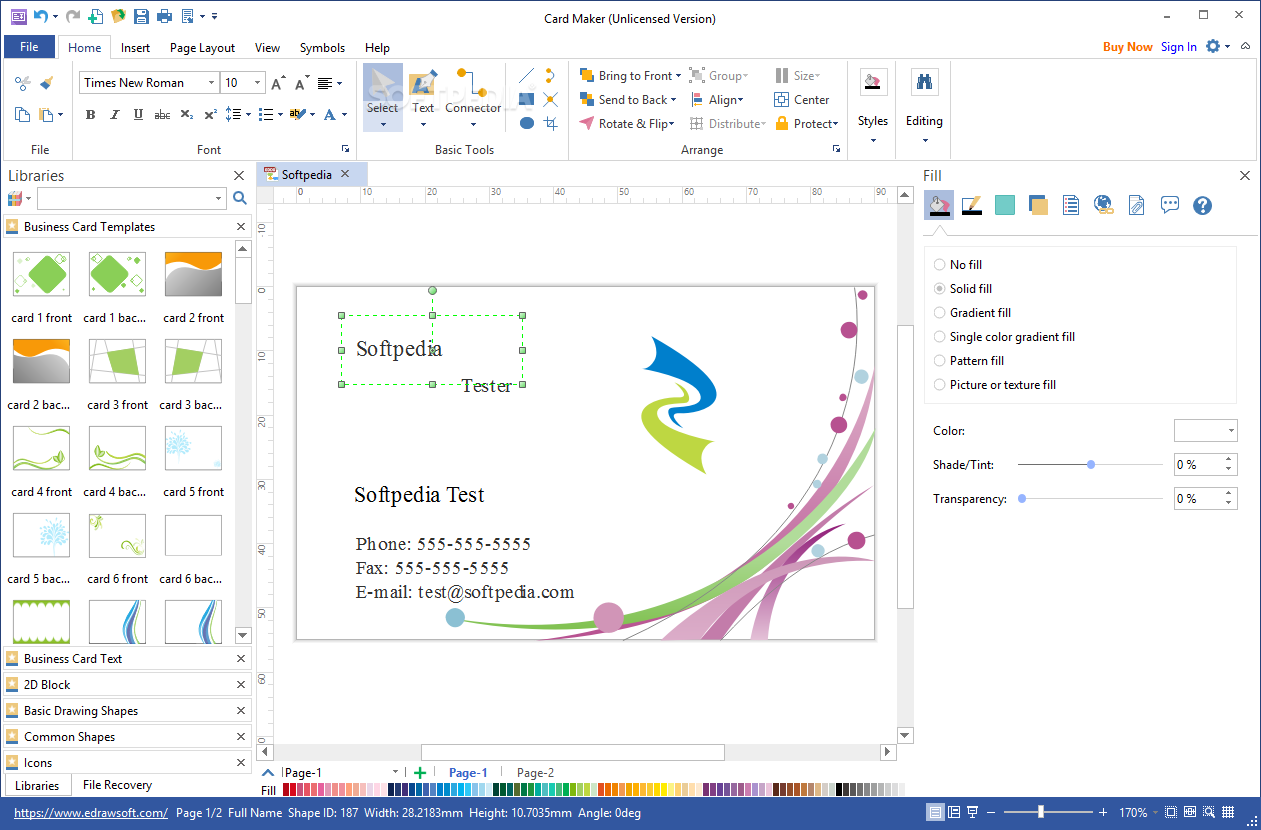This screenshot has width=1261, height=830.
Task: Click the Undo arrow icon
Action: point(40,16)
